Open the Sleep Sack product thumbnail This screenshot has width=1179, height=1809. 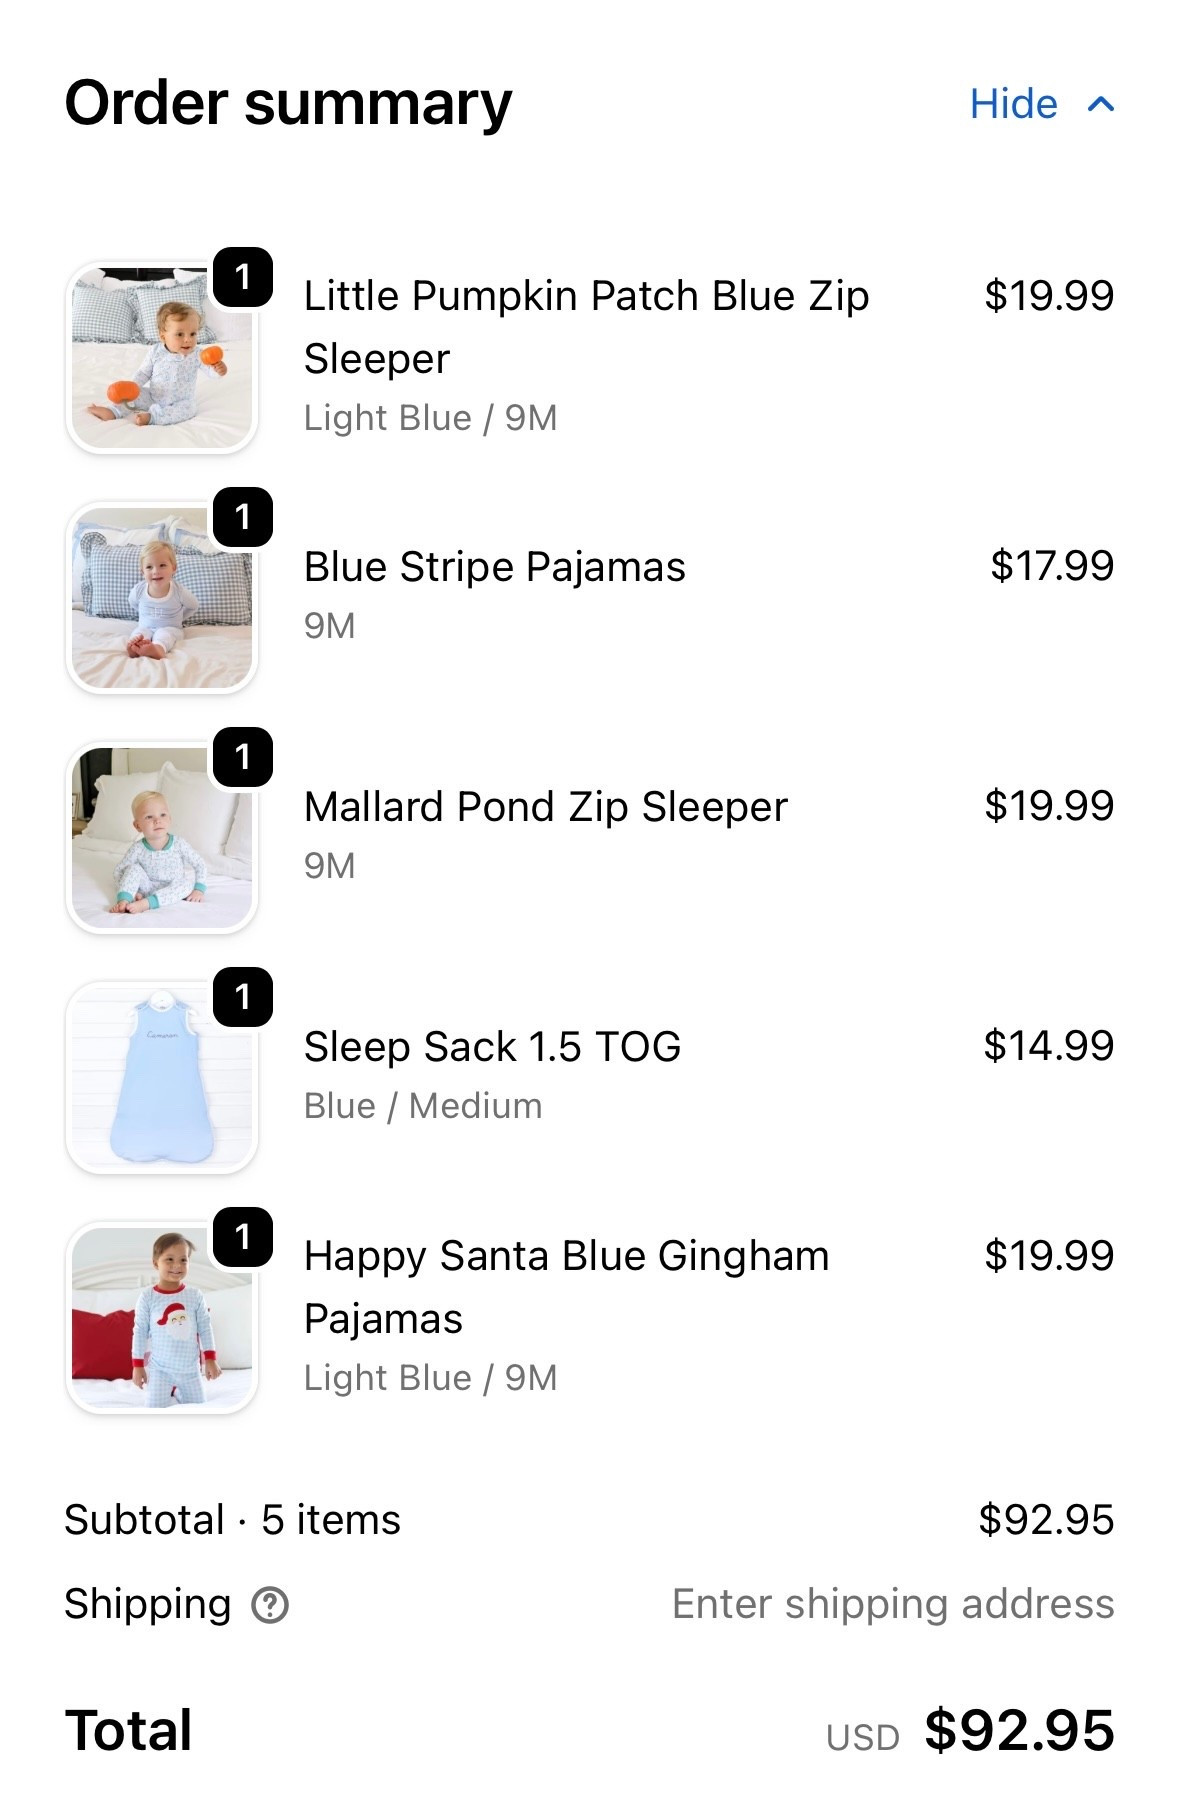(161, 1078)
